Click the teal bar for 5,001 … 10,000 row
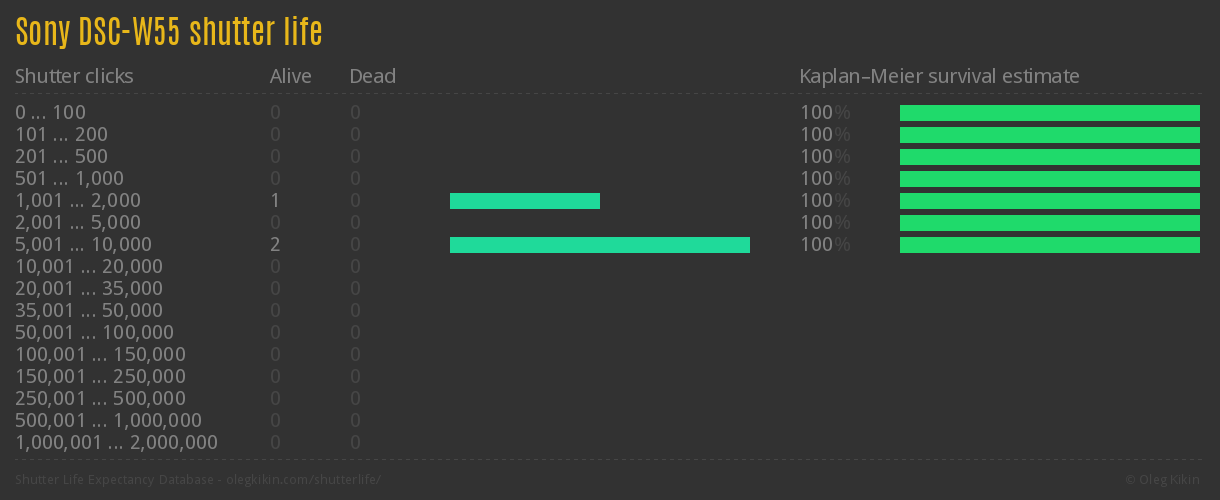This screenshot has height=500, width=1220. click(599, 245)
